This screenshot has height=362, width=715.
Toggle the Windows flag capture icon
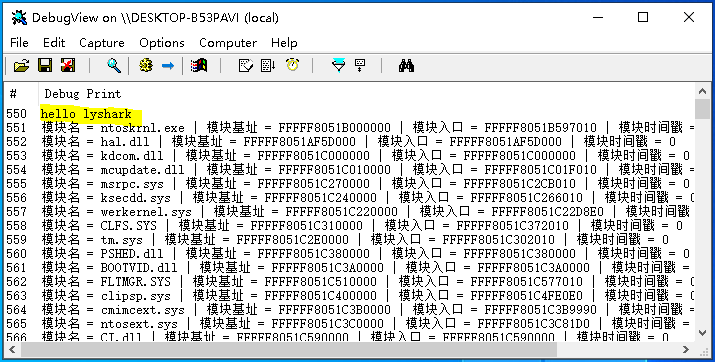pos(199,66)
